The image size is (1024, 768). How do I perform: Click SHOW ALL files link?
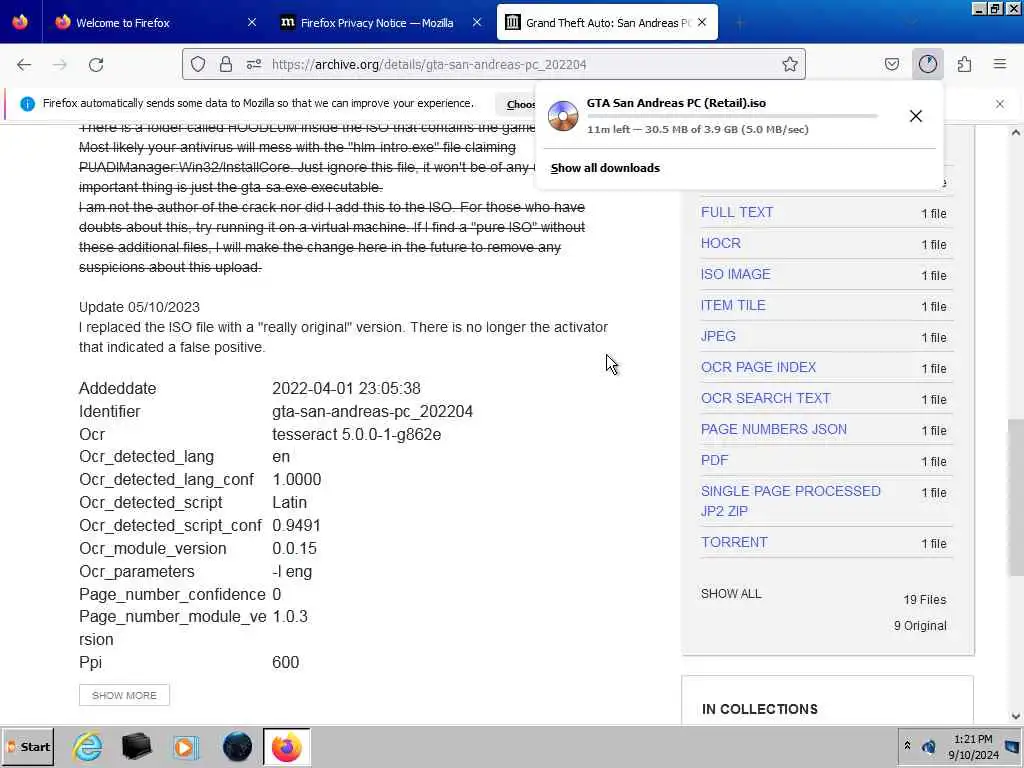tap(731, 594)
